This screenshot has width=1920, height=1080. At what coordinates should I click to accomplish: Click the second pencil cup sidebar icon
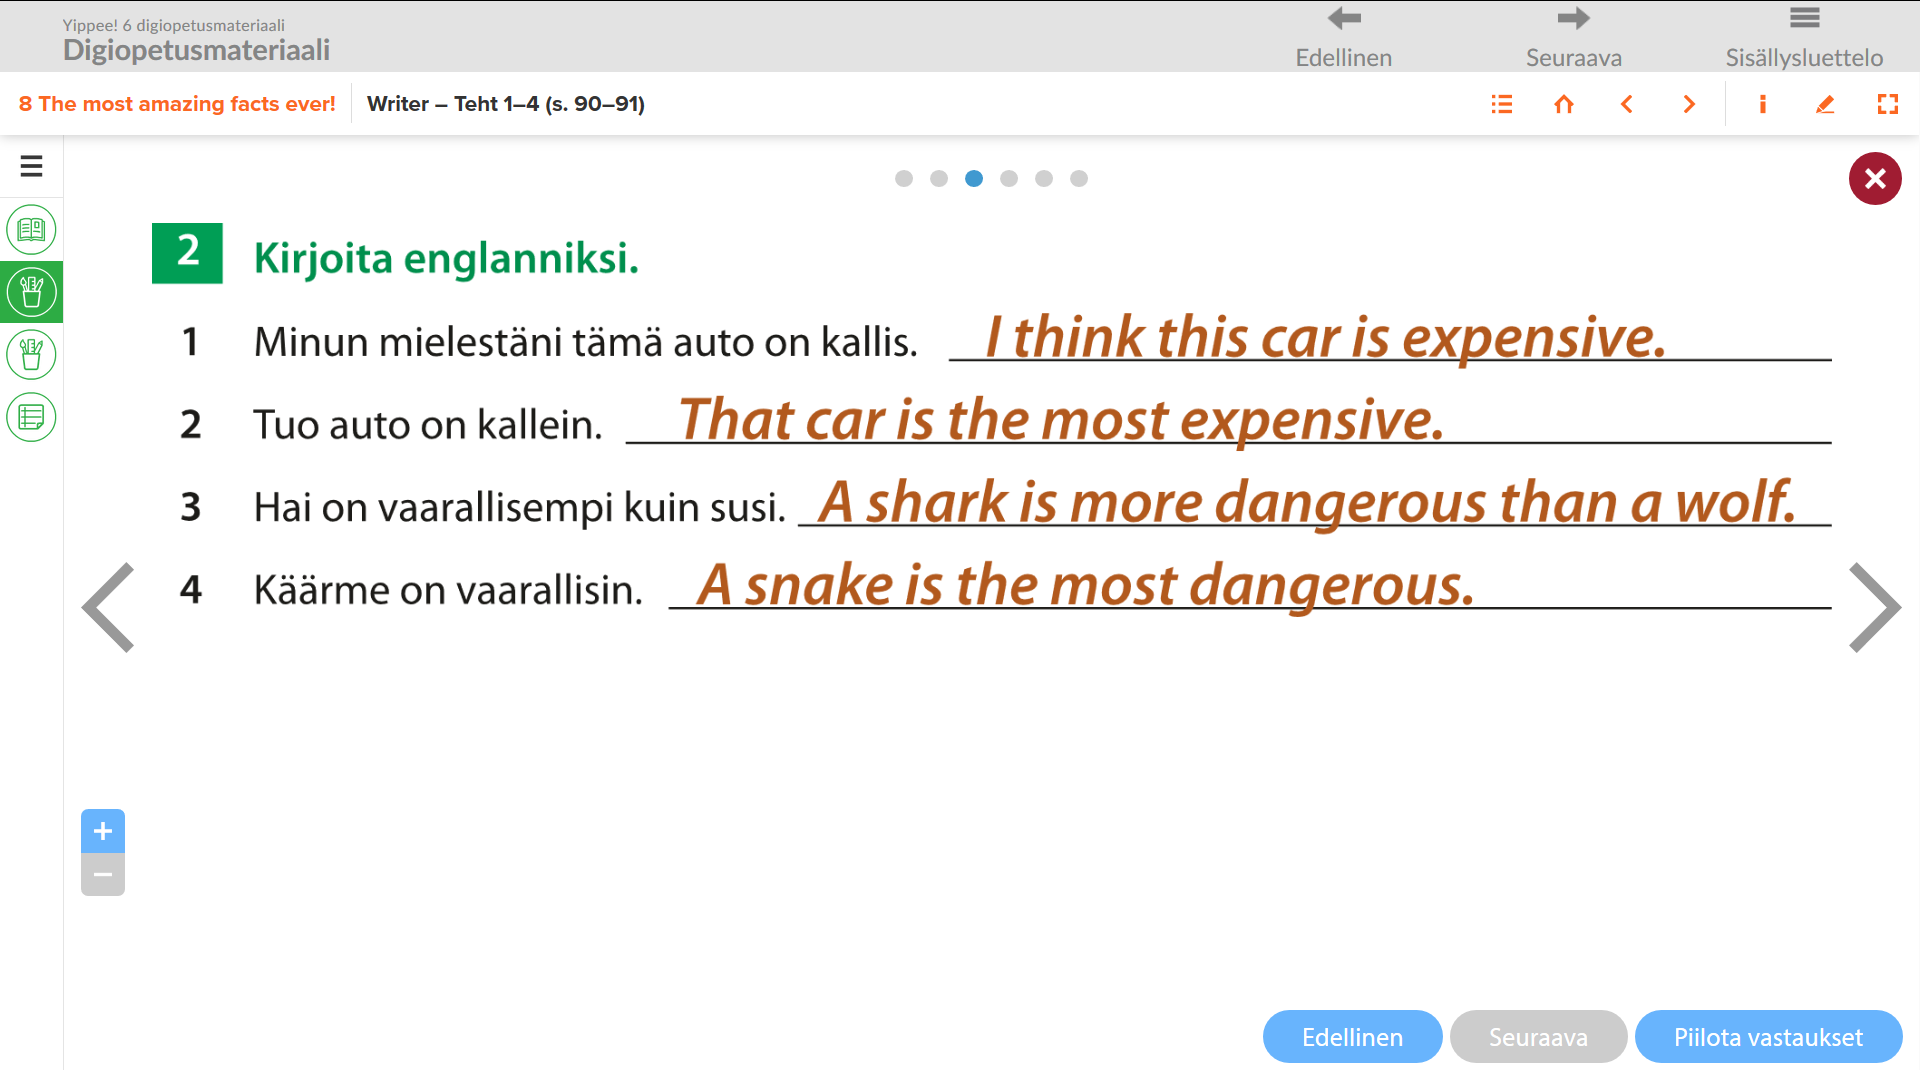pos(31,354)
